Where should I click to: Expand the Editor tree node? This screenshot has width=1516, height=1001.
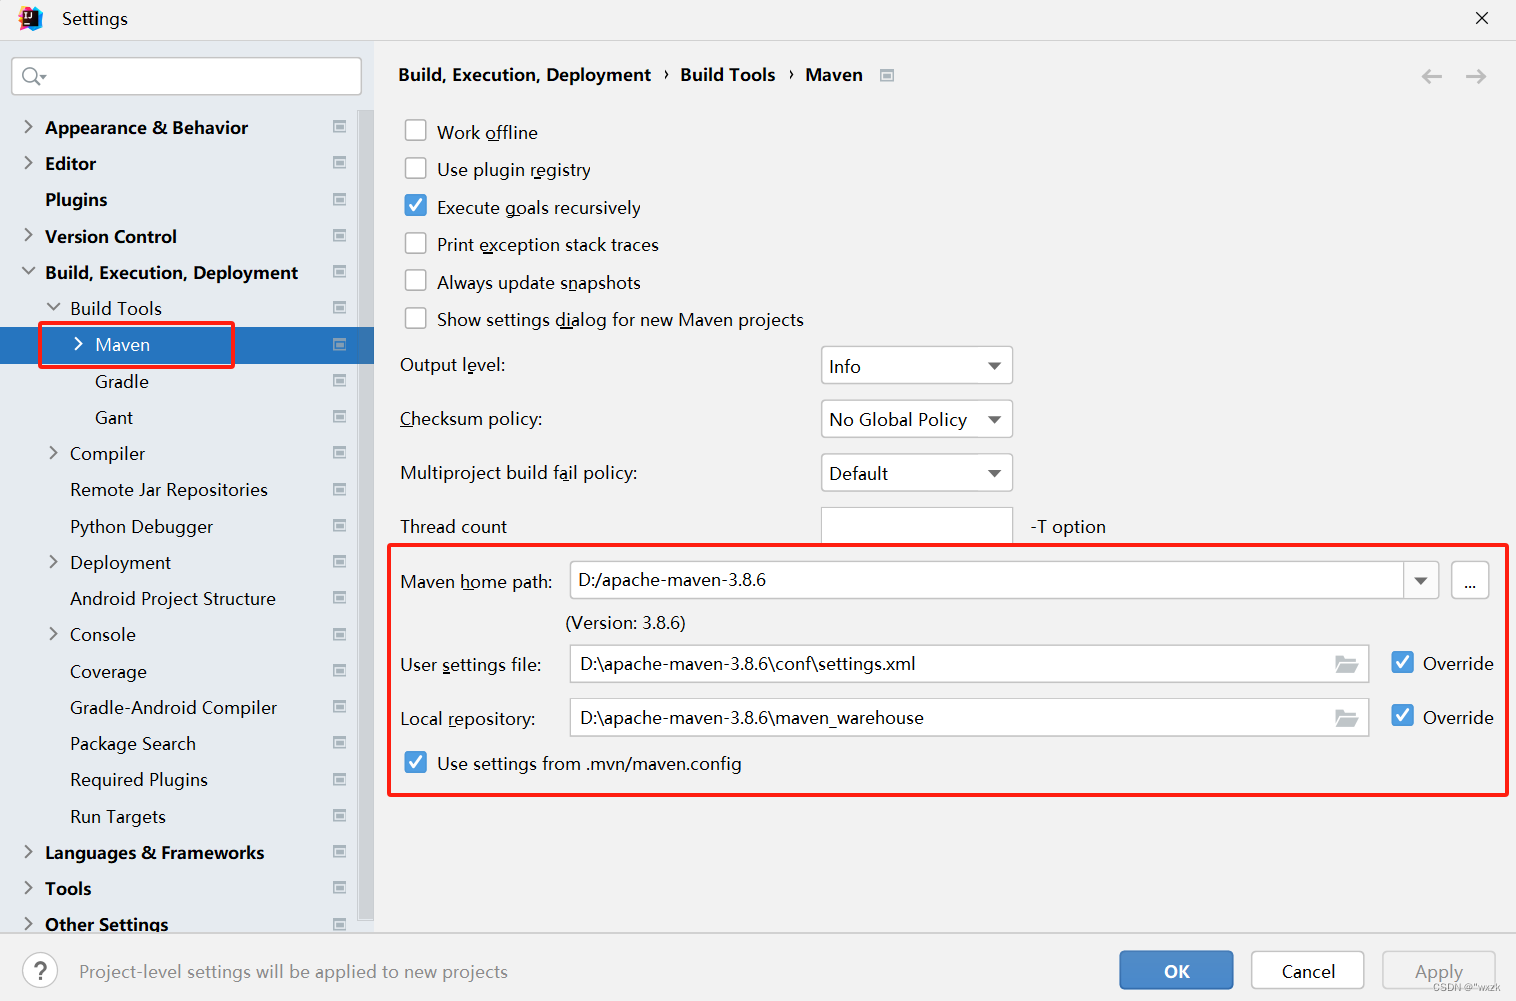tap(28, 163)
